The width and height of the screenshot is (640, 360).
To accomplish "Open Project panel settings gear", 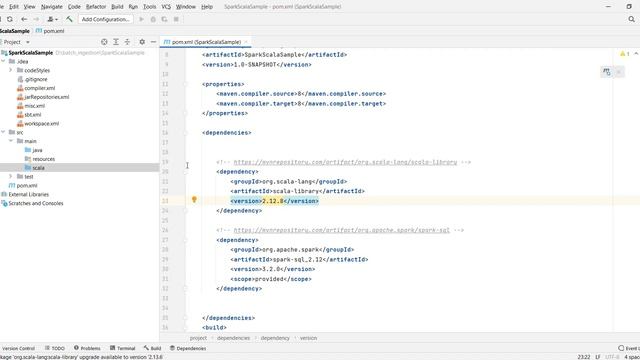I will click(142, 42).
